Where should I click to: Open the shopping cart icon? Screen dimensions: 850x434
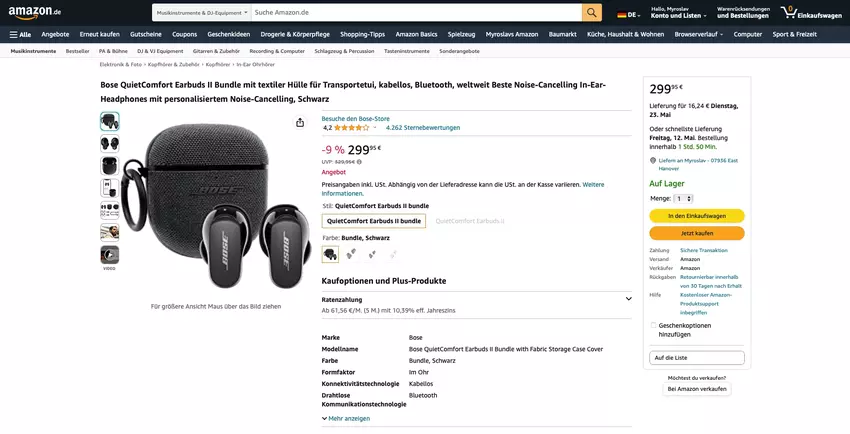coord(788,12)
